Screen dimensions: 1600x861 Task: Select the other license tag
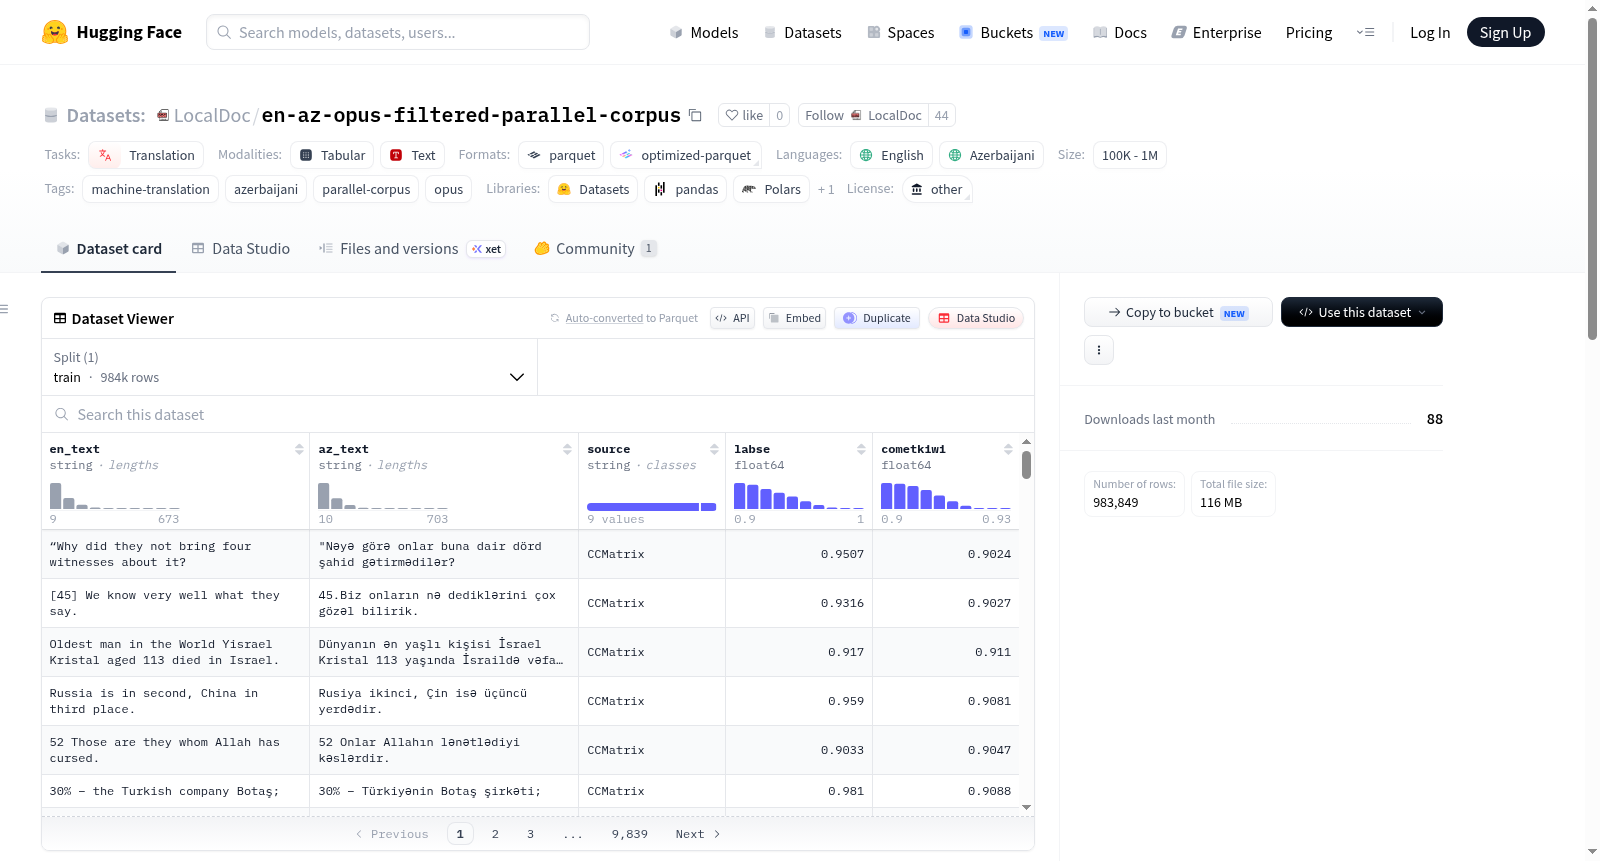[x=937, y=189]
